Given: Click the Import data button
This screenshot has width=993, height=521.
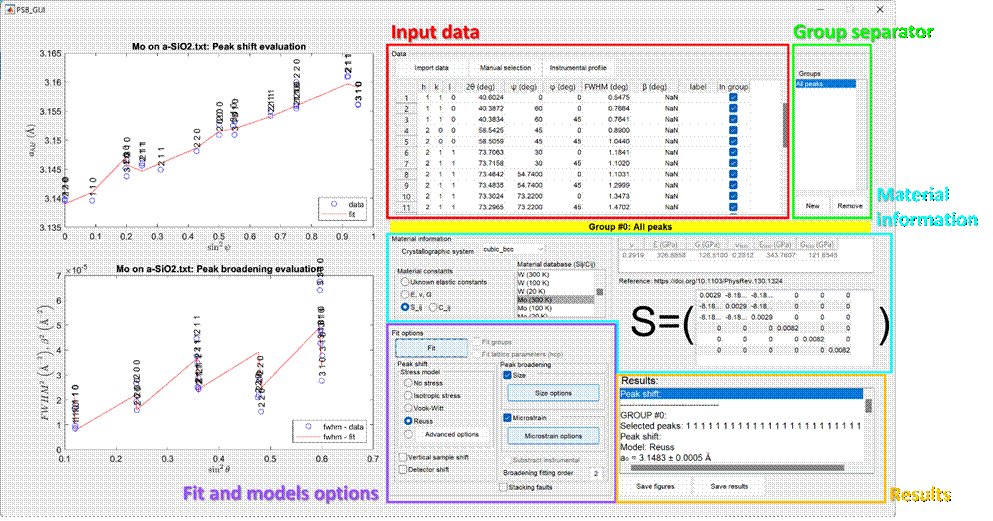Looking at the screenshot, I should tap(431, 68).
